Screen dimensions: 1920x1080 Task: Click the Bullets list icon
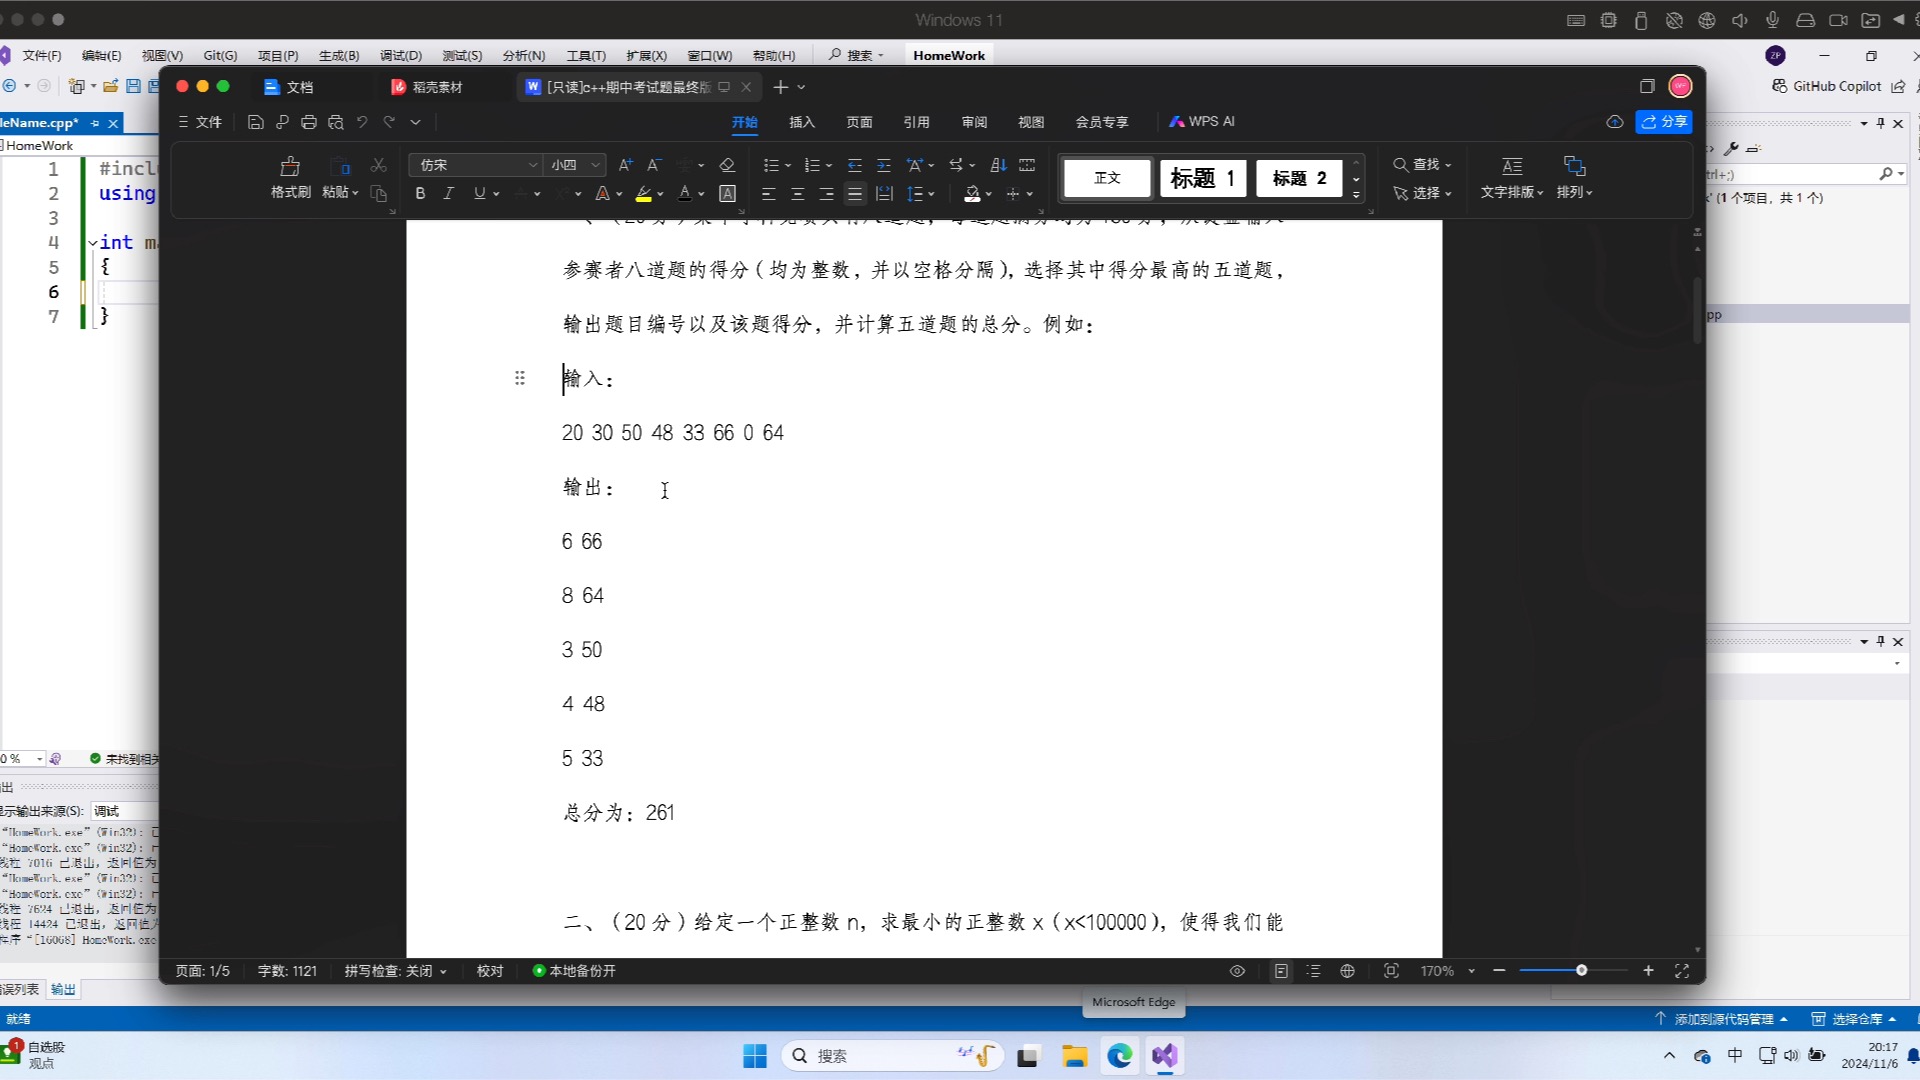771,164
